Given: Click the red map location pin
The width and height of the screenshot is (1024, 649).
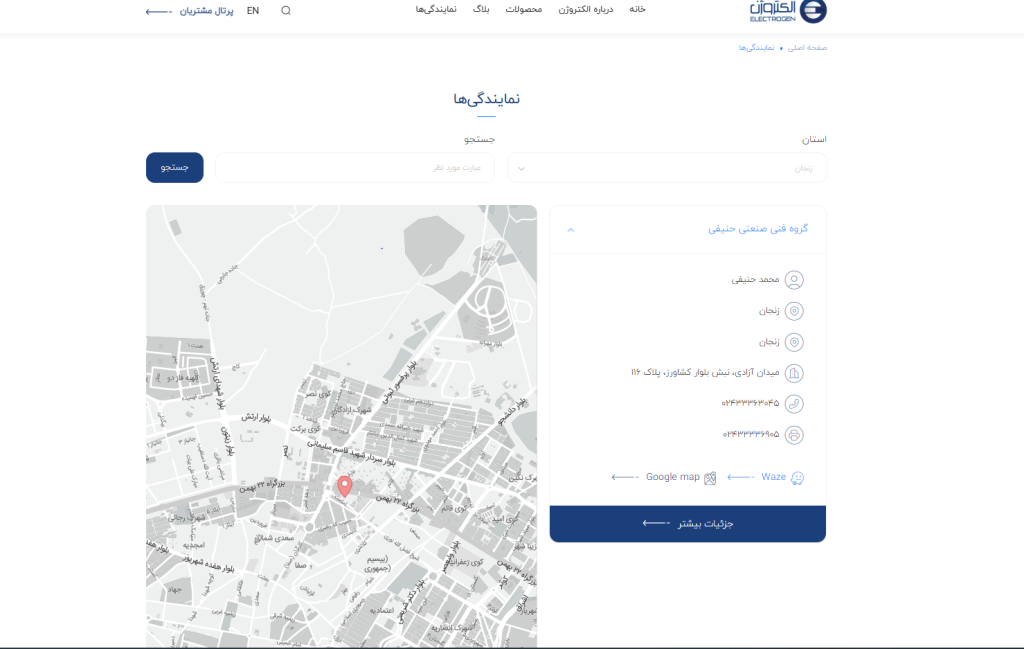Looking at the screenshot, I should pyautogui.click(x=345, y=487).
